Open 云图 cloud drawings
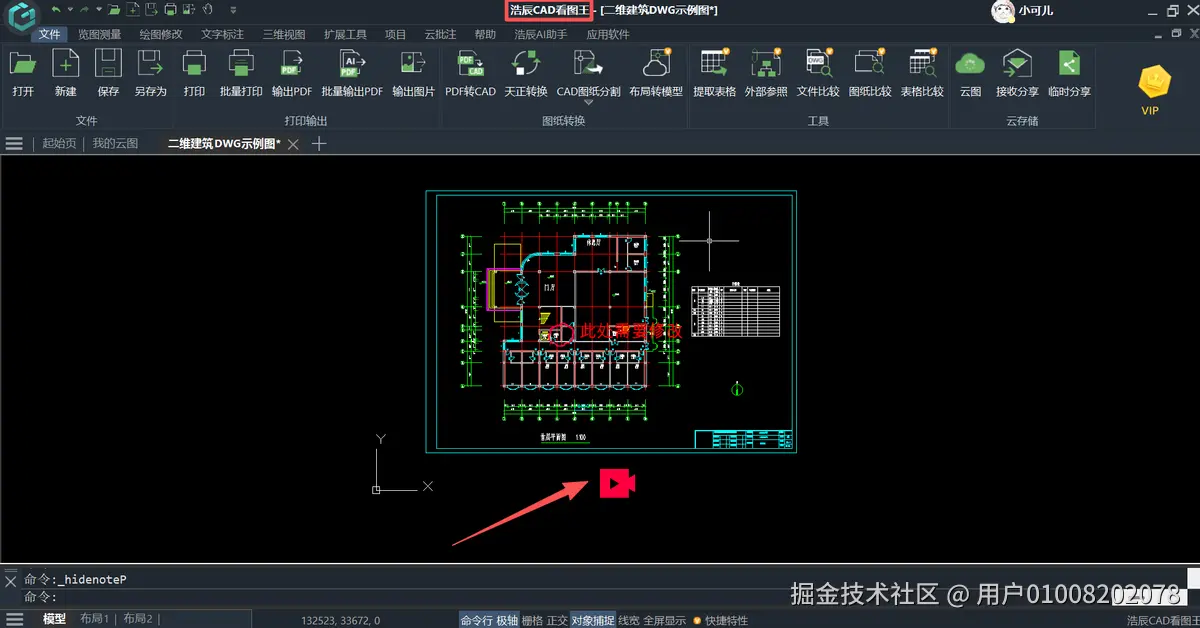The height and width of the screenshot is (628, 1200). pyautogui.click(x=970, y=73)
